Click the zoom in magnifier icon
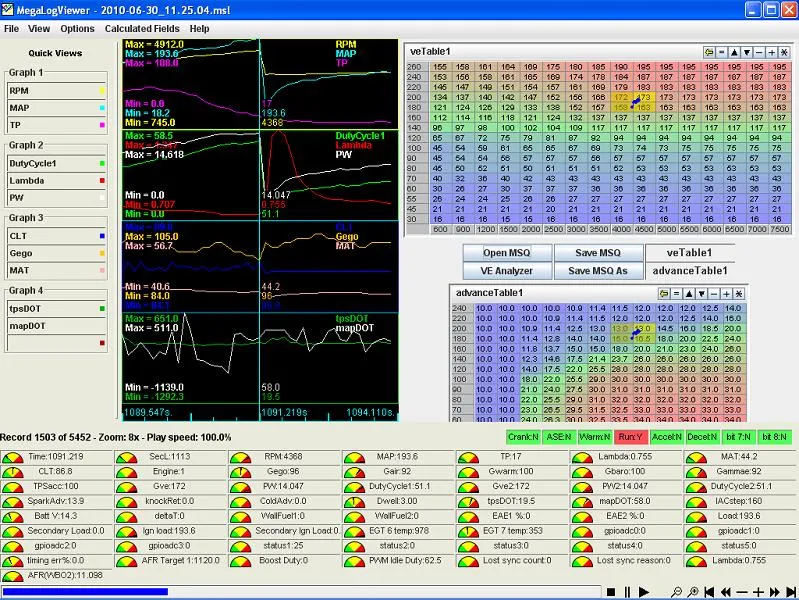The image size is (799, 600). (693, 592)
